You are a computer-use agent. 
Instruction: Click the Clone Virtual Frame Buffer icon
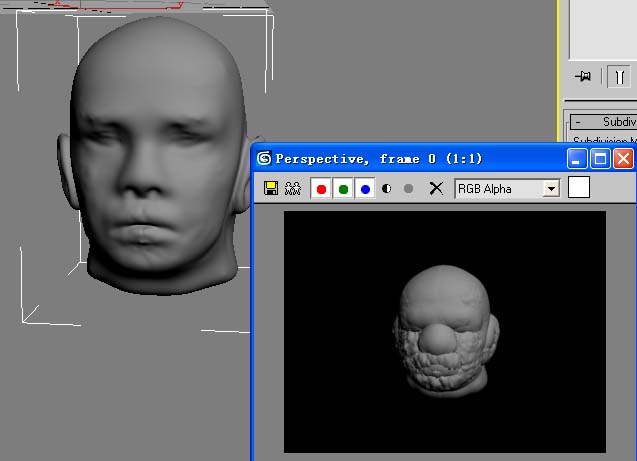[292, 188]
